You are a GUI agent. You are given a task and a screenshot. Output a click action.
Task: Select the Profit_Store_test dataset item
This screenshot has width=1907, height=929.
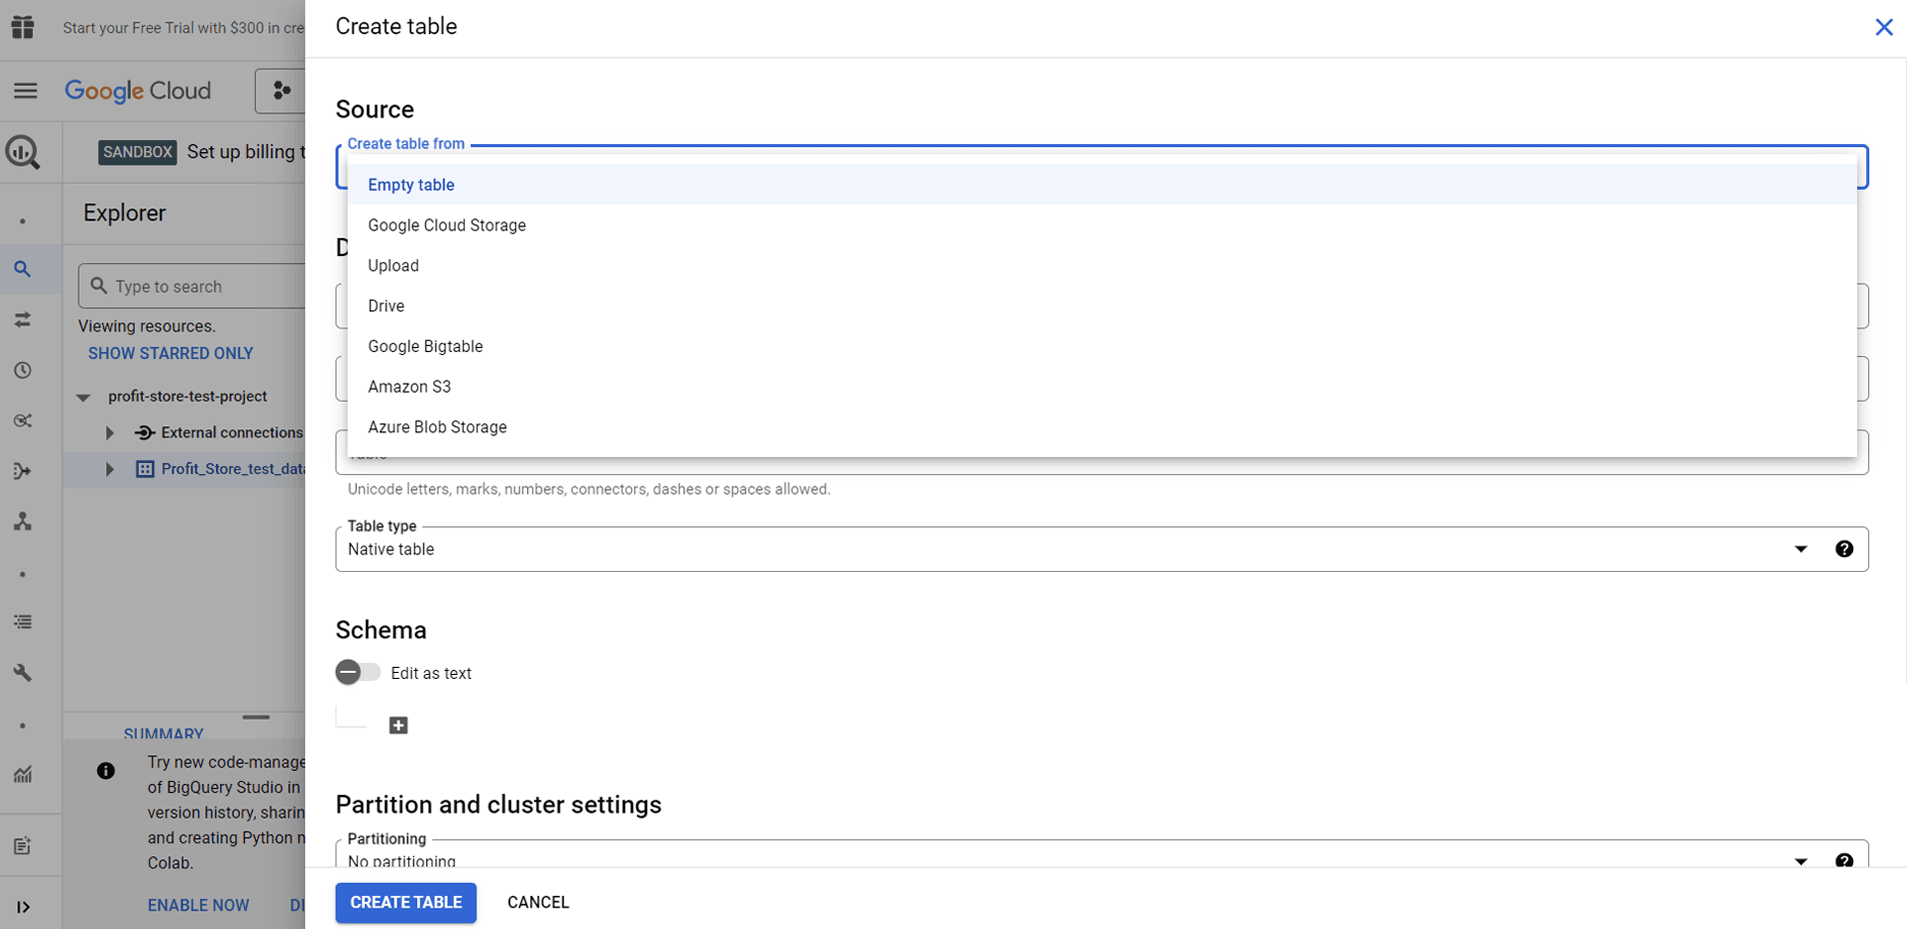233,469
